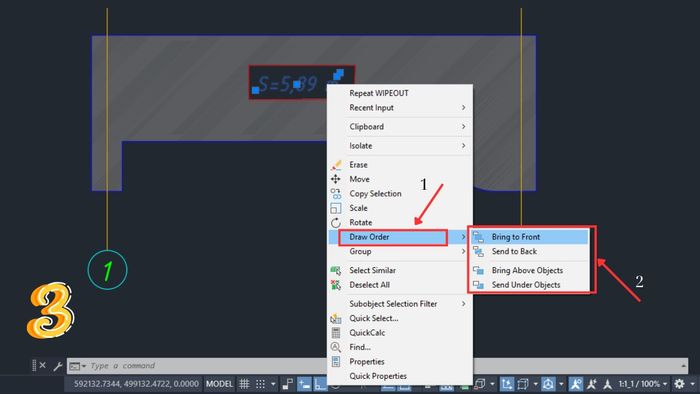Click the wrench customize icon on command line
Screen dimensions: 700x394
[58, 366]
